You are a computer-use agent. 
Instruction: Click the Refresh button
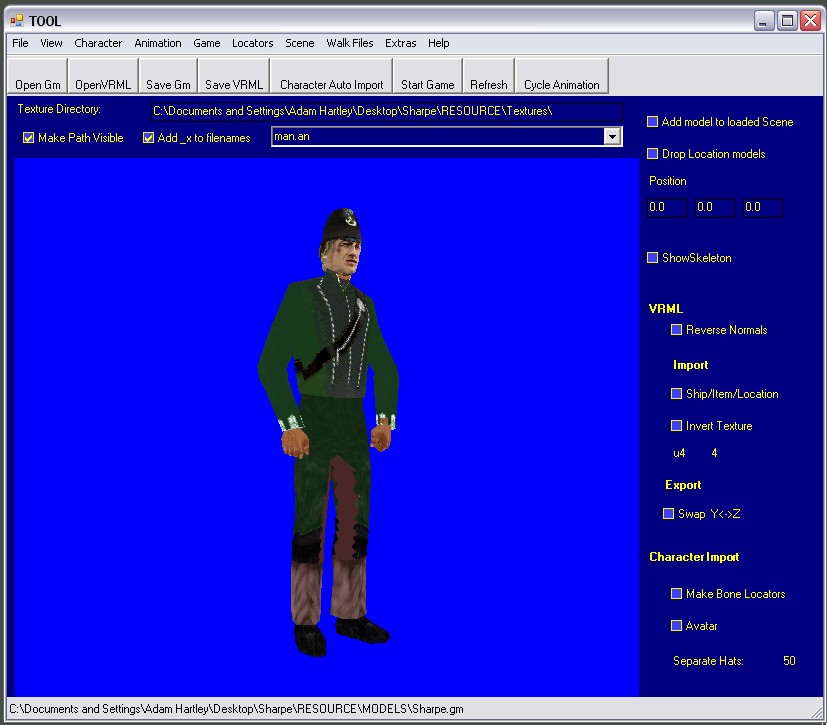tap(488, 76)
